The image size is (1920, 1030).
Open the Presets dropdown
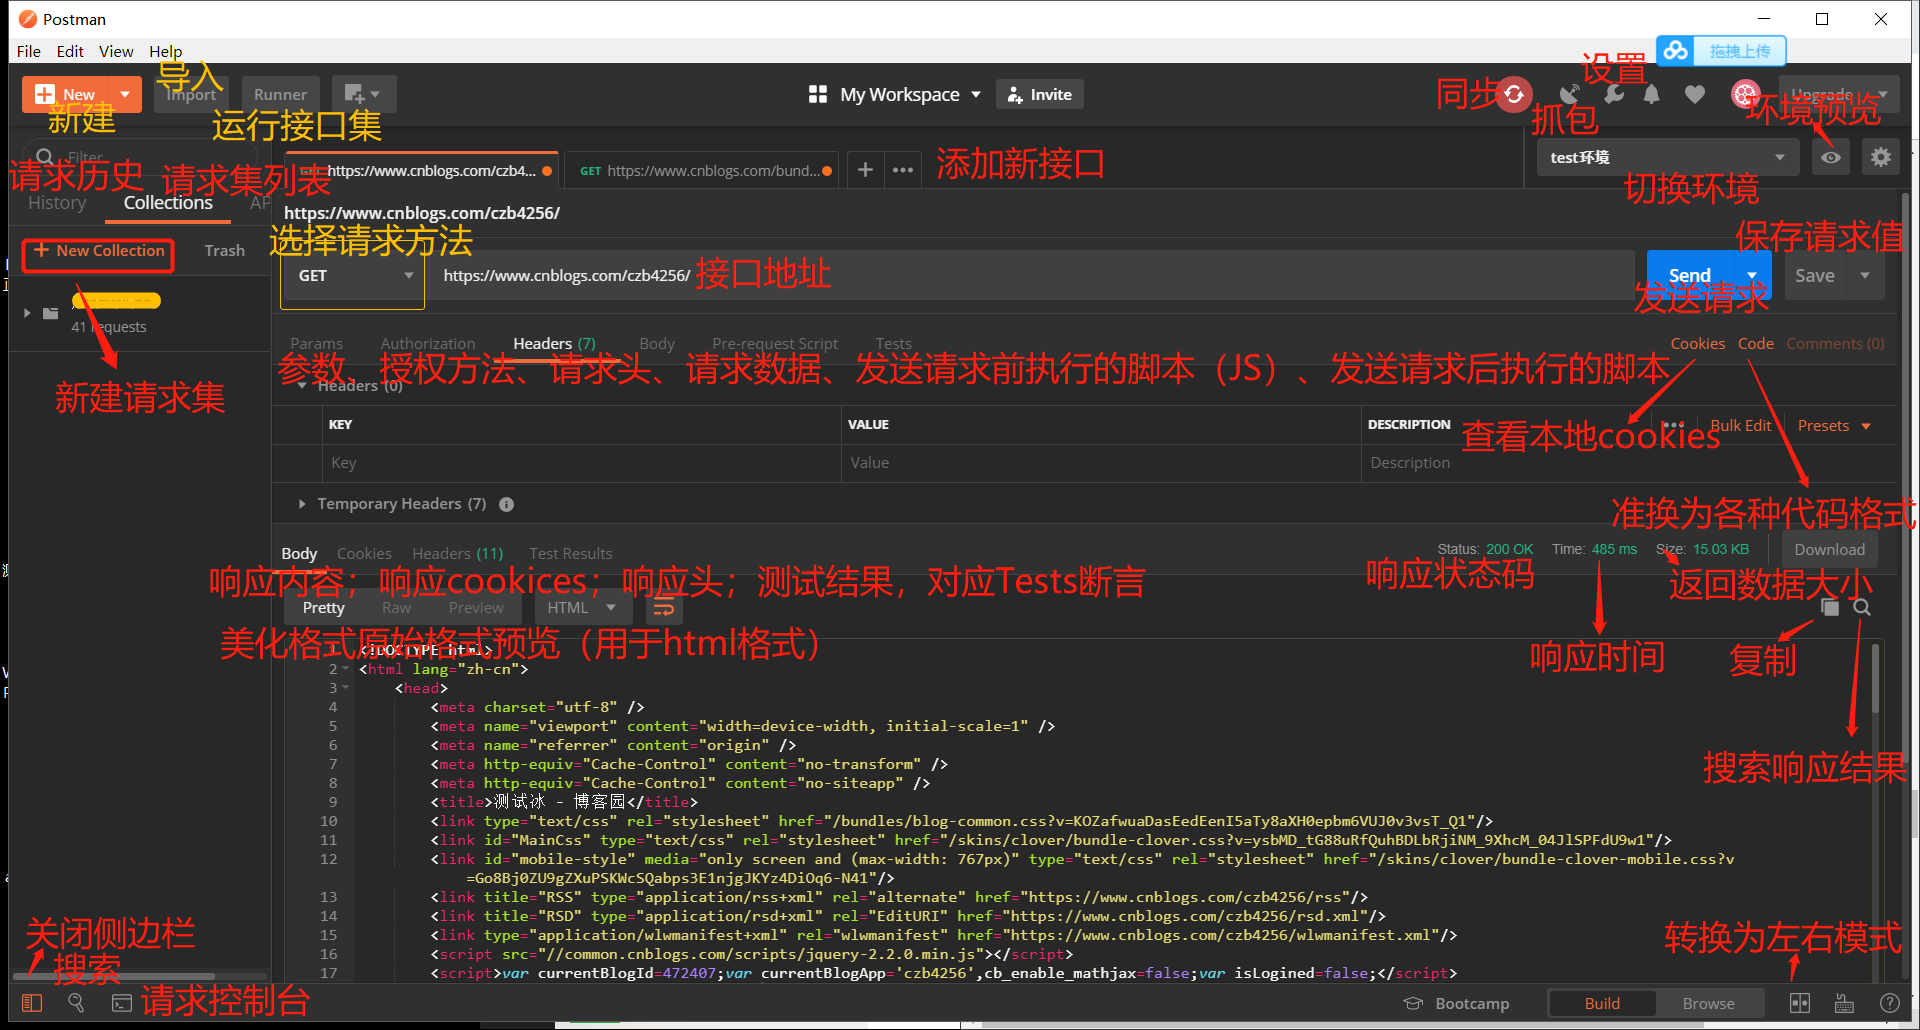1834,425
